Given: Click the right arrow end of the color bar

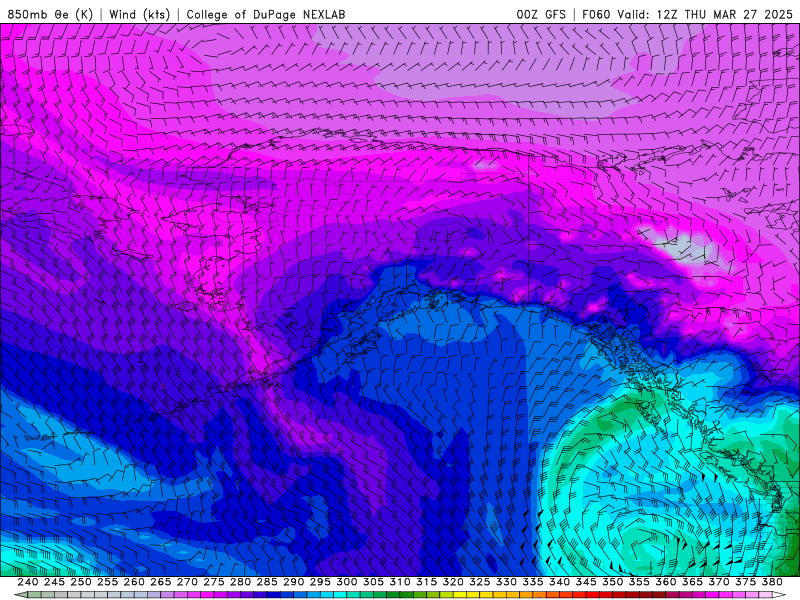Looking at the screenshot, I should (779, 595).
